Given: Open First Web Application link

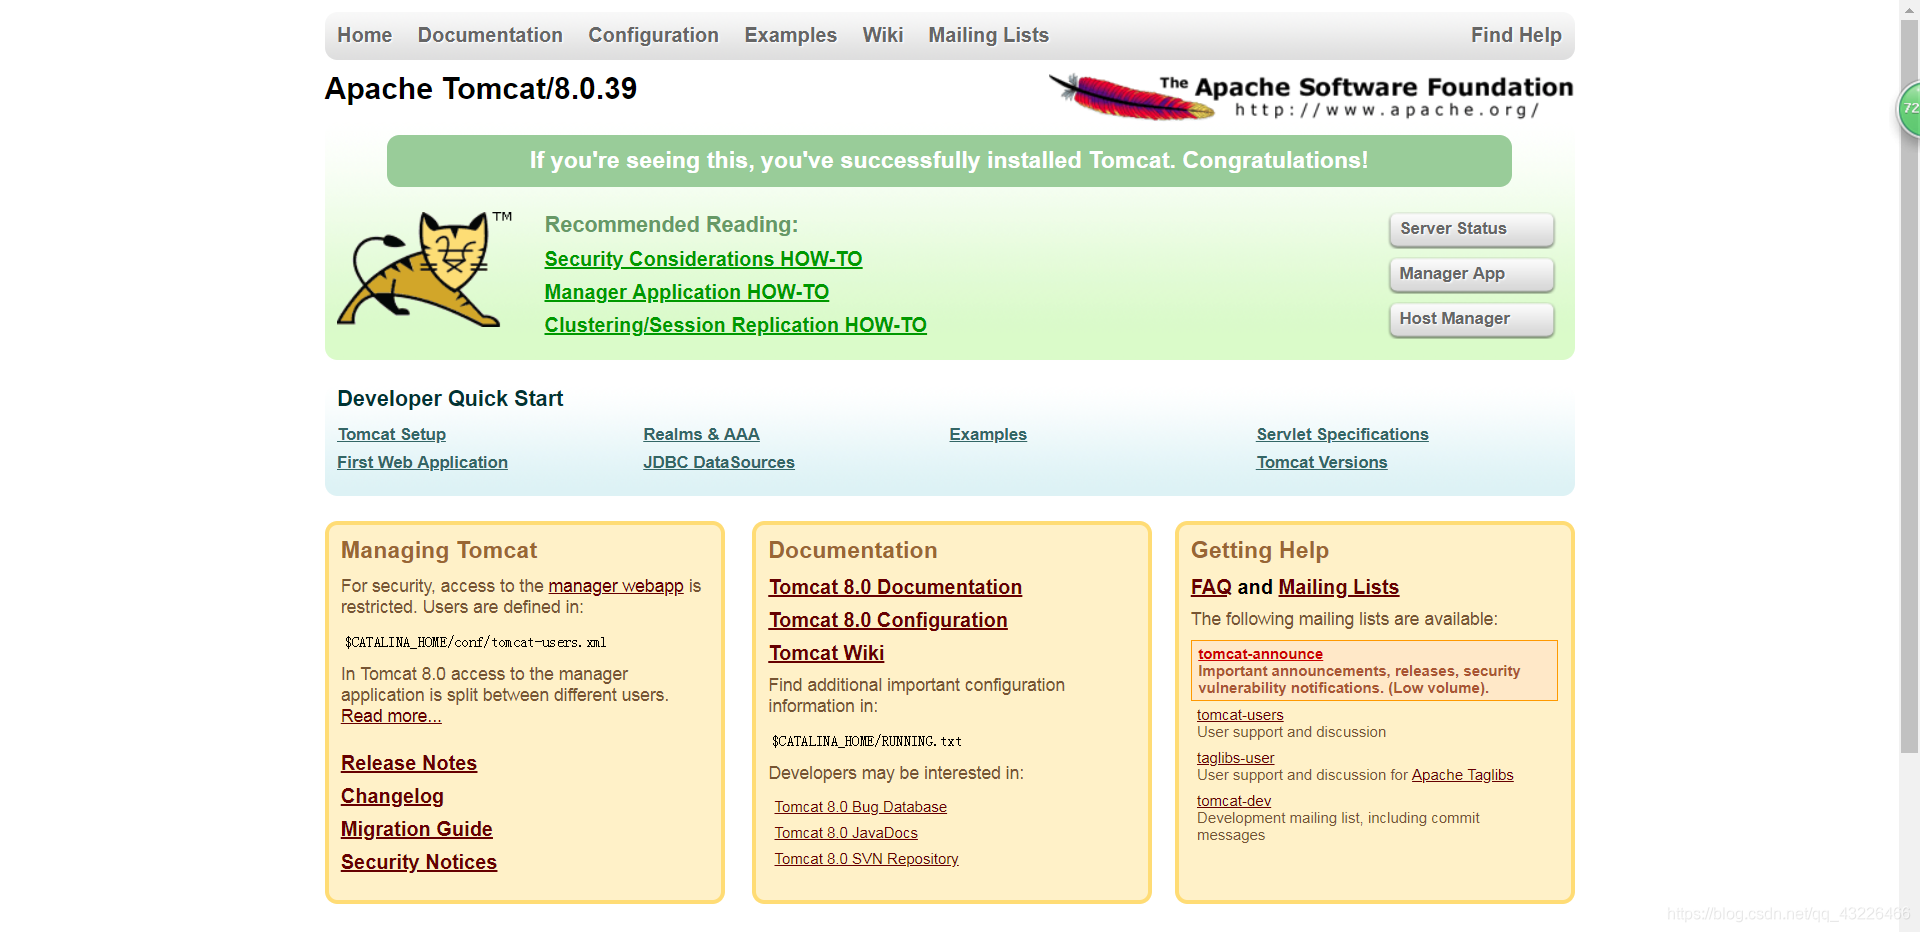Looking at the screenshot, I should coord(422,462).
